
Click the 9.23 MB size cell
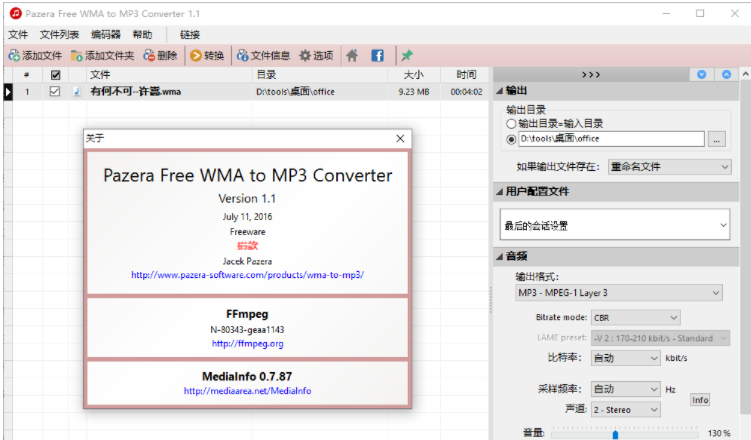pos(414,91)
